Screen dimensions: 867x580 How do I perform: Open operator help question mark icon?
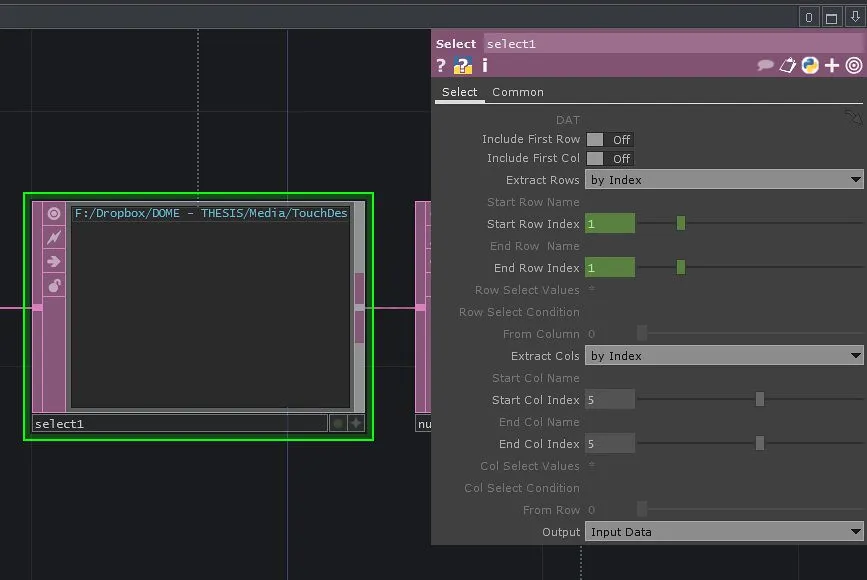441,66
